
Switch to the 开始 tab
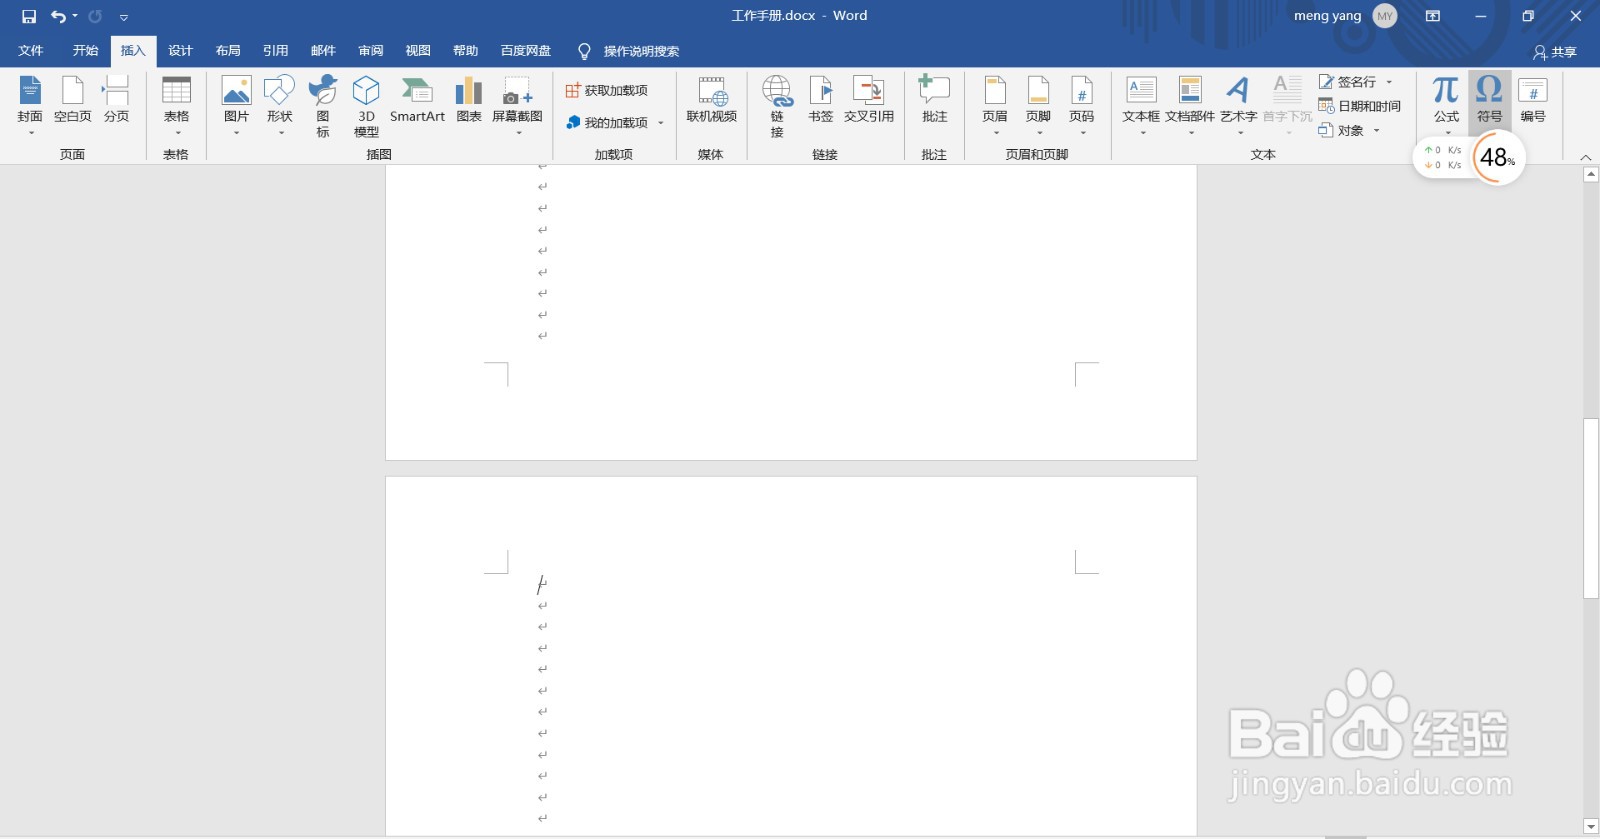point(86,51)
